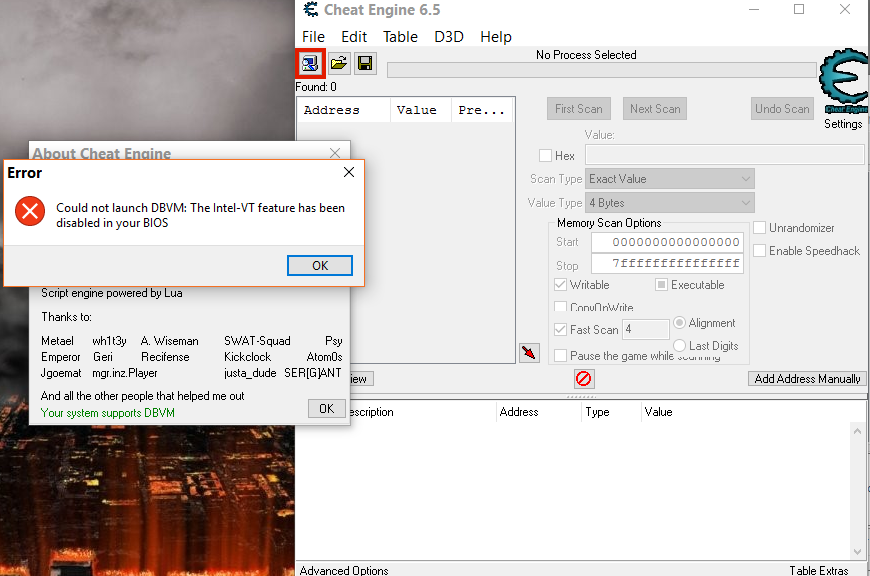Click address table scrollbar down arrow
Screen dimensions: 870x576
tap(857, 552)
